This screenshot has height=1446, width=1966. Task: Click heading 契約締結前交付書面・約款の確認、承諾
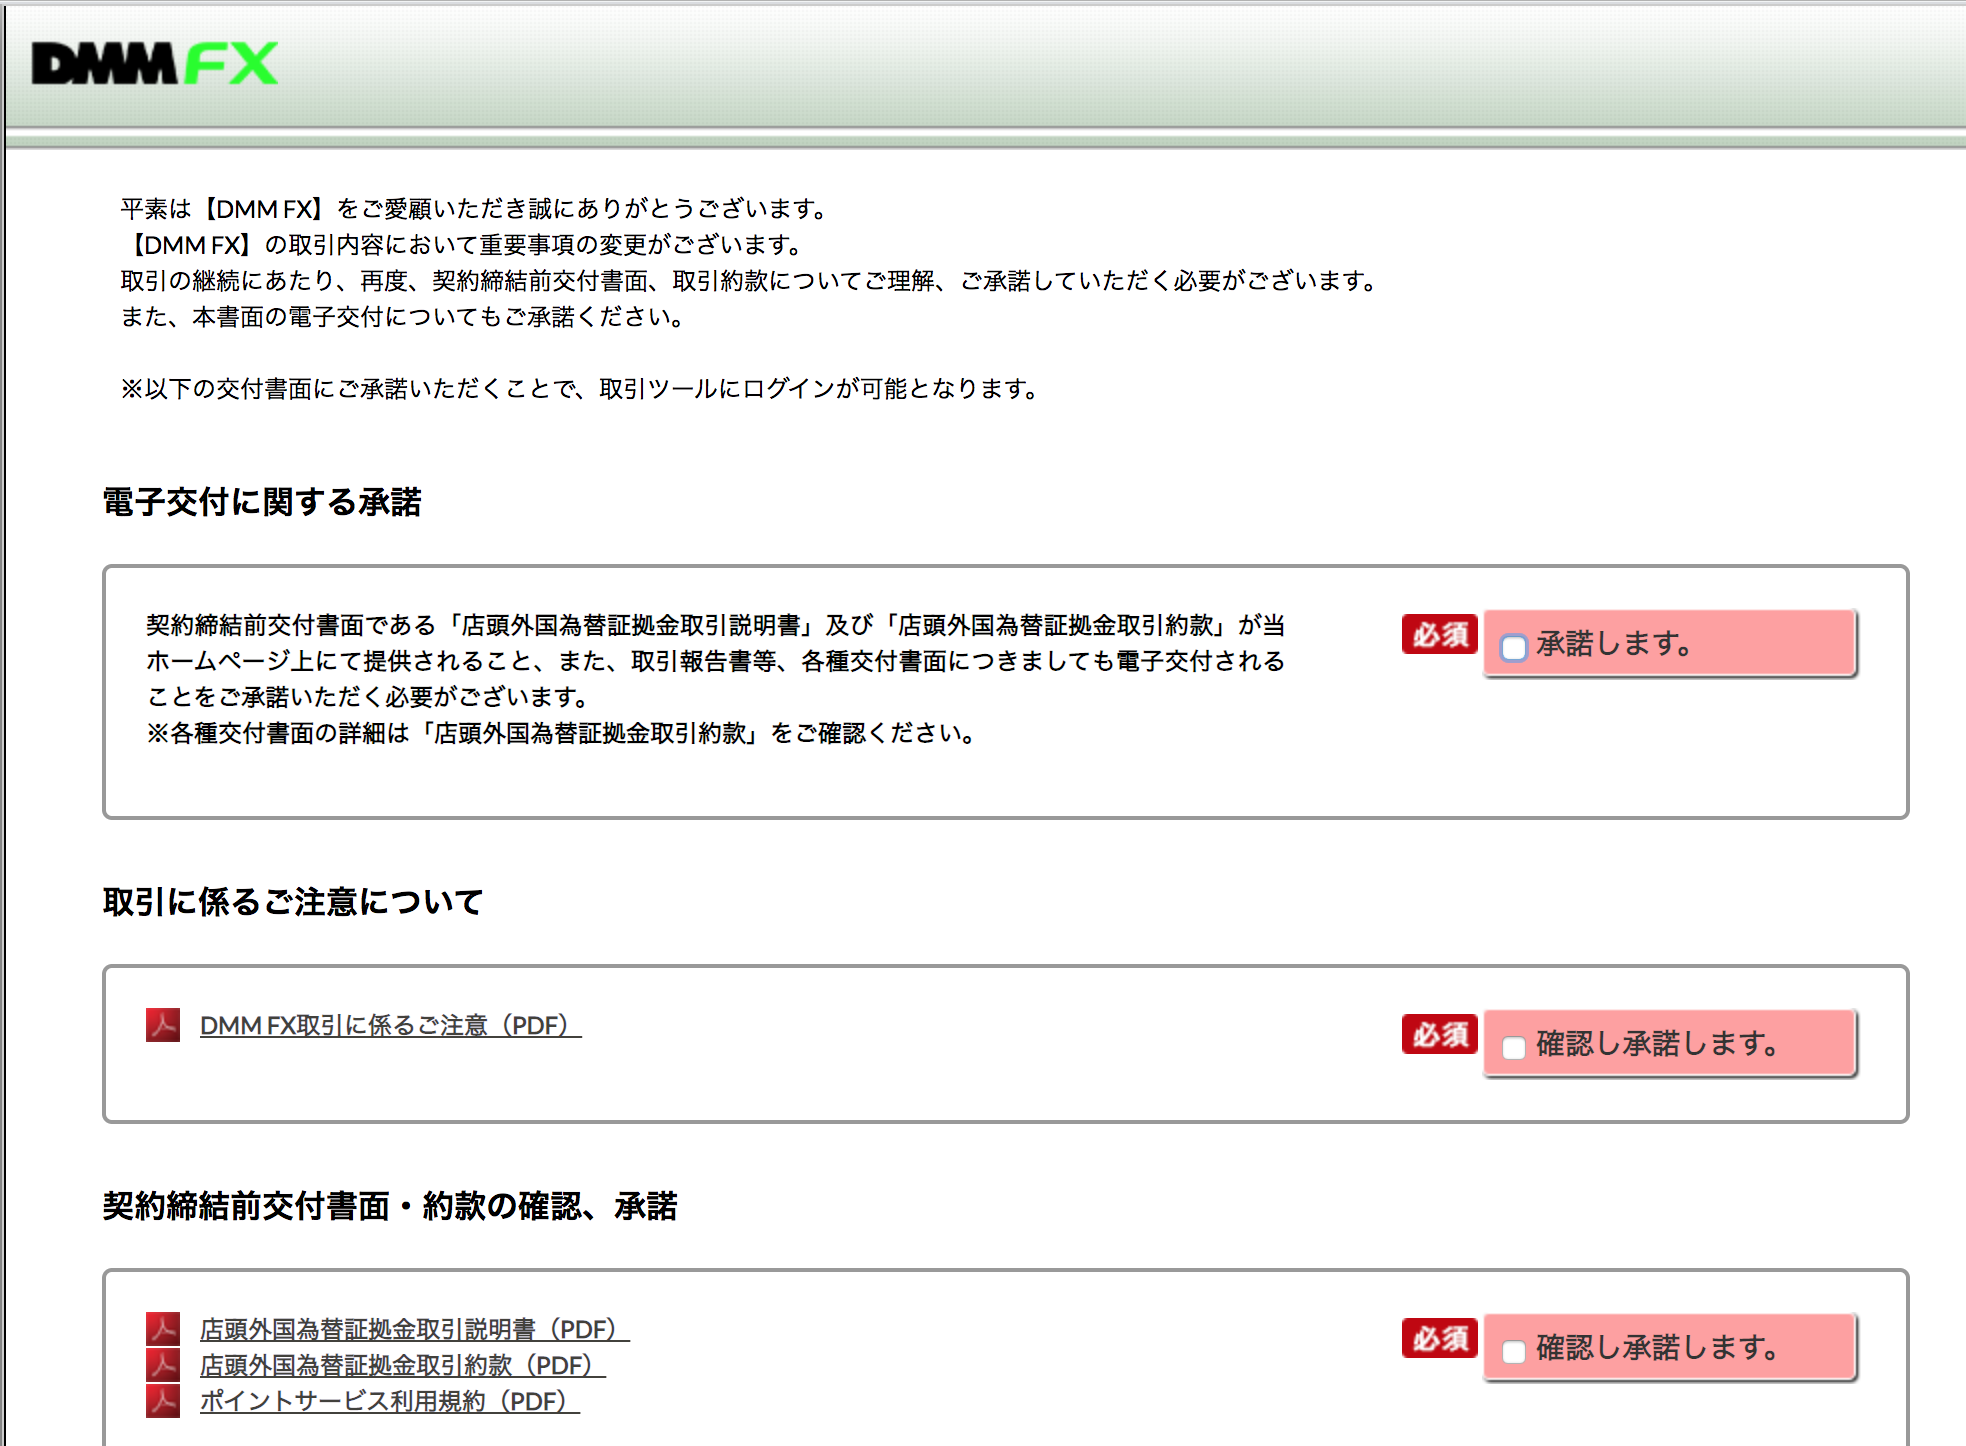coord(390,1206)
